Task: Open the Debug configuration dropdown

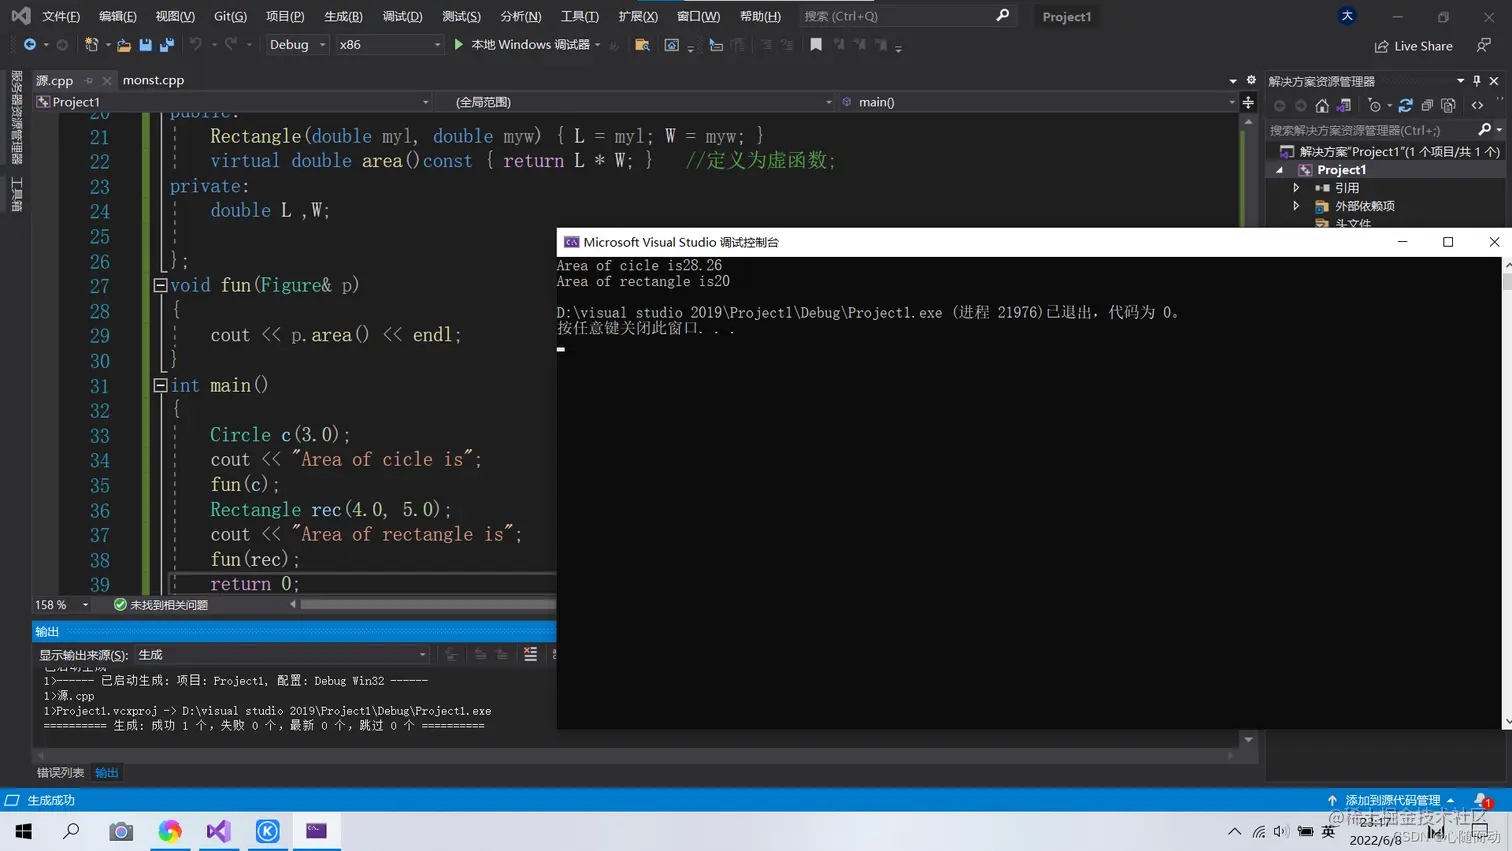Action: click(297, 45)
